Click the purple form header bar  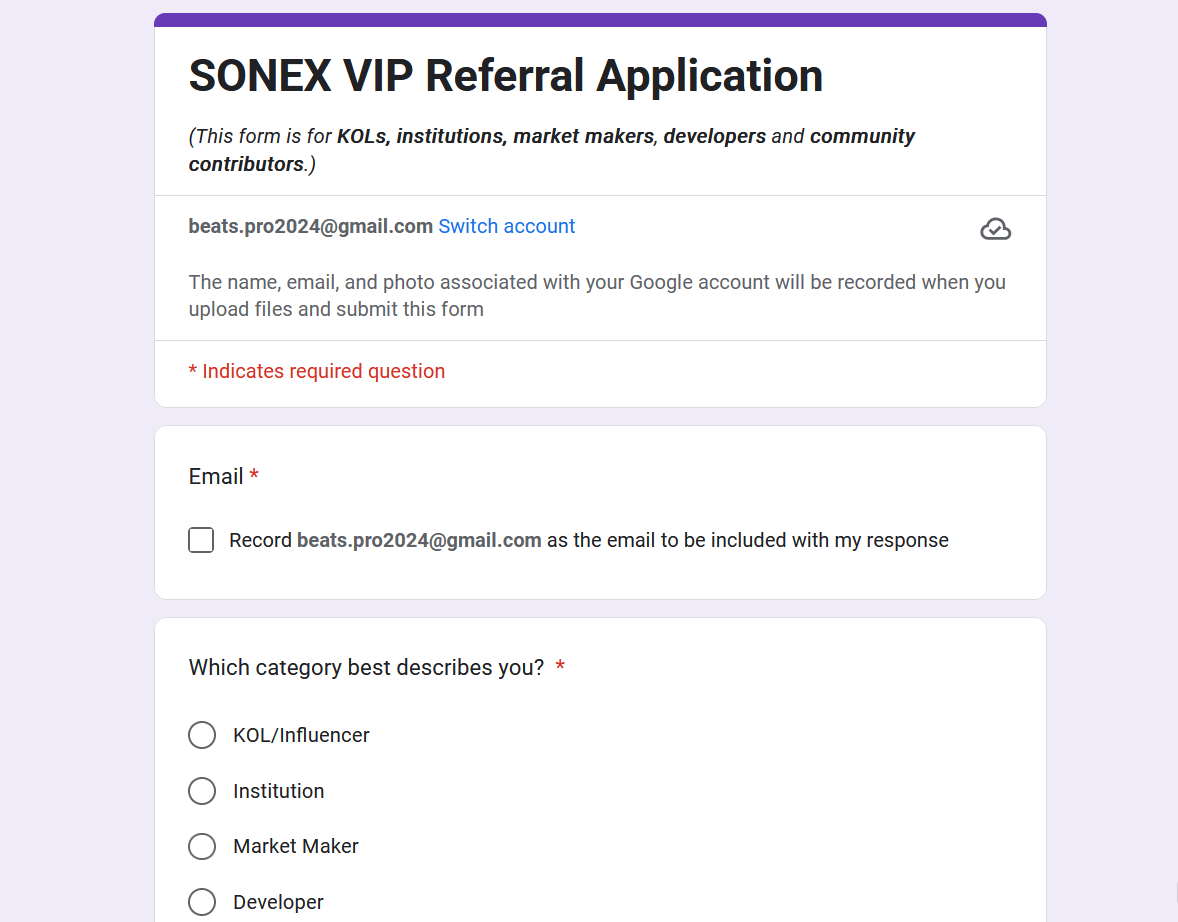600,20
